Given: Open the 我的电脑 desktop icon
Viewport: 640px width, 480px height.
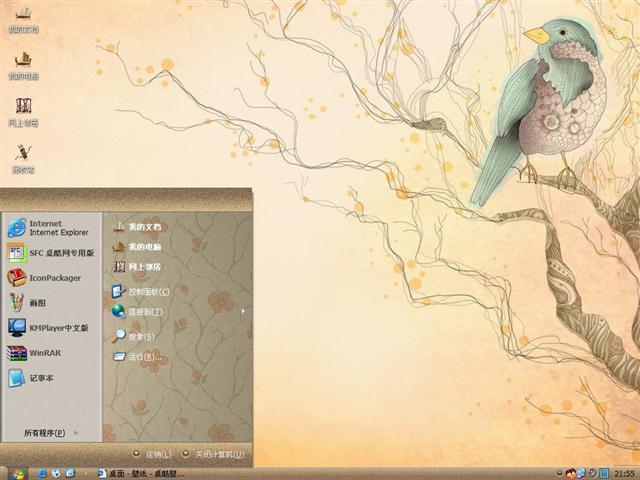Looking at the screenshot, I should pos(23,66).
